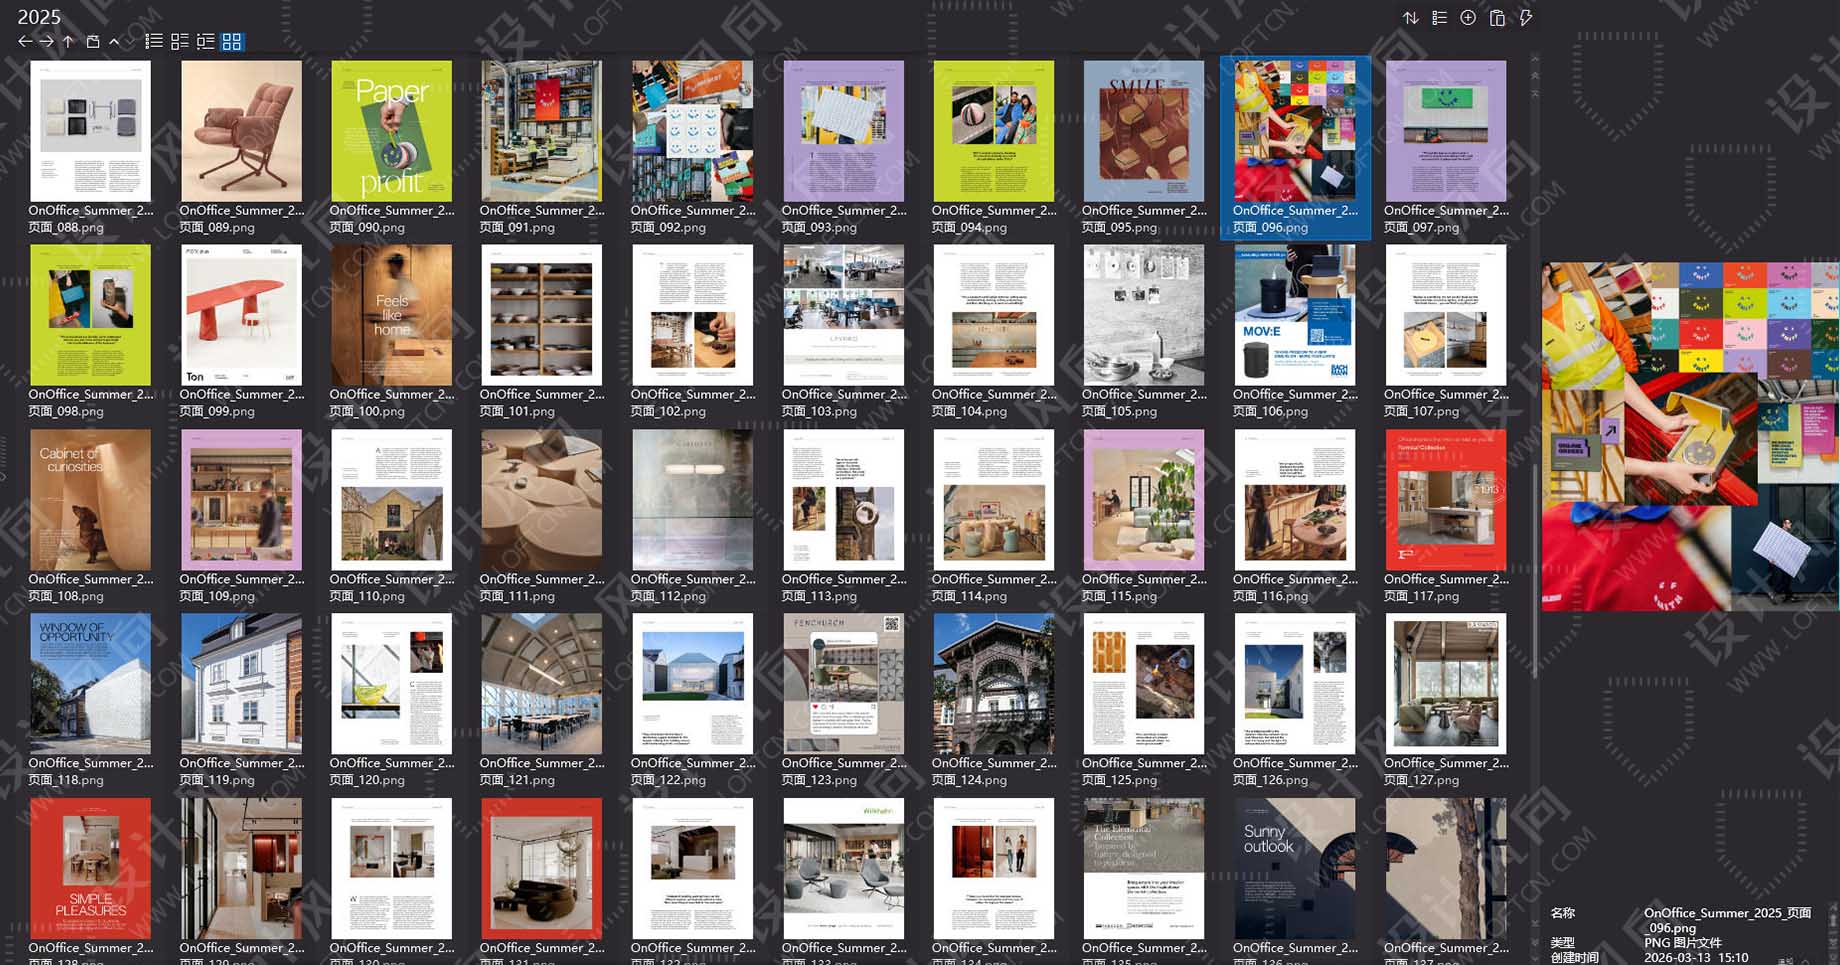Screen dimensions: 1840x965
Task: Click the lightning quick-actions icon
Action: click(1524, 17)
